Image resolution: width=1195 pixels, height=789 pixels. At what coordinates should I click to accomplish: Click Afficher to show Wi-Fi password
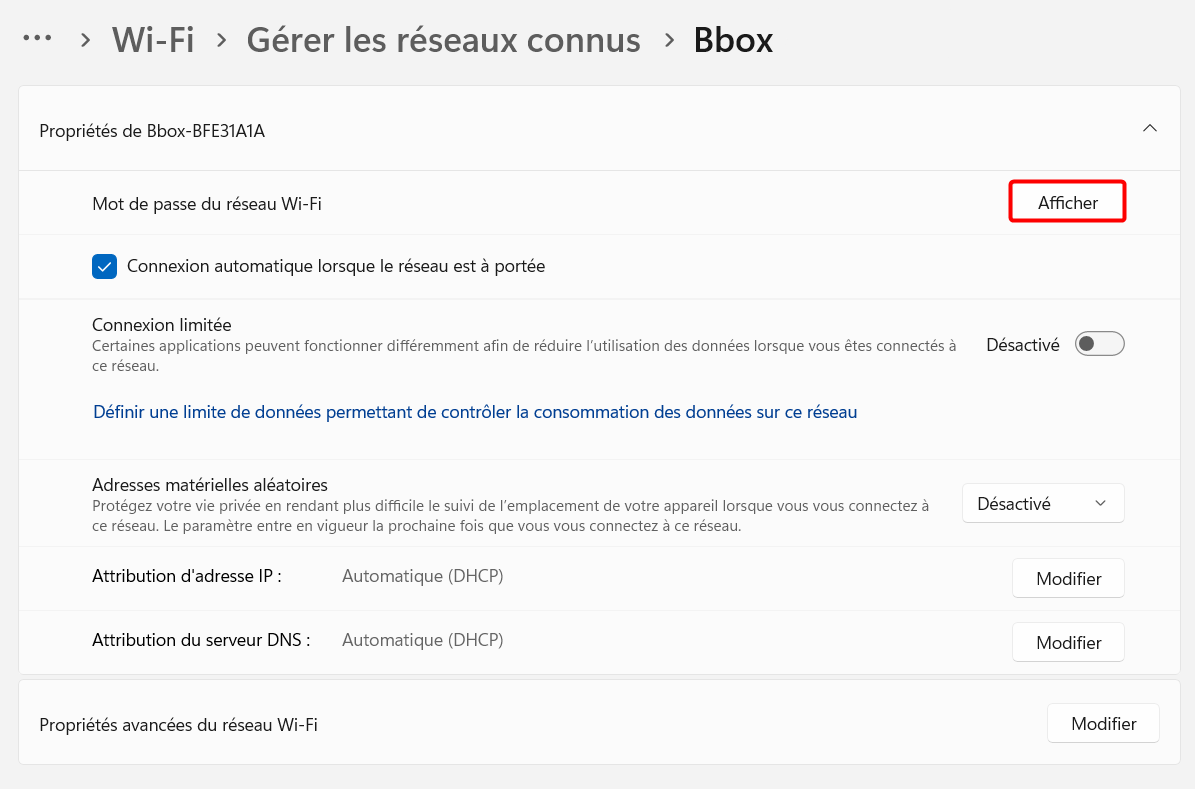(1067, 202)
